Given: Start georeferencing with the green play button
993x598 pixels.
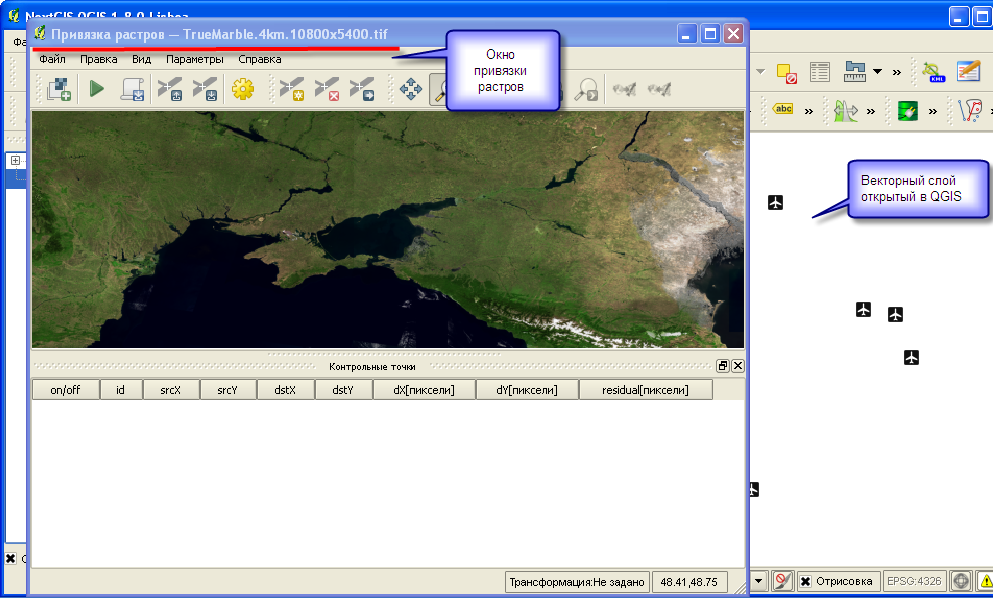Looking at the screenshot, I should [x=96, y=89].
